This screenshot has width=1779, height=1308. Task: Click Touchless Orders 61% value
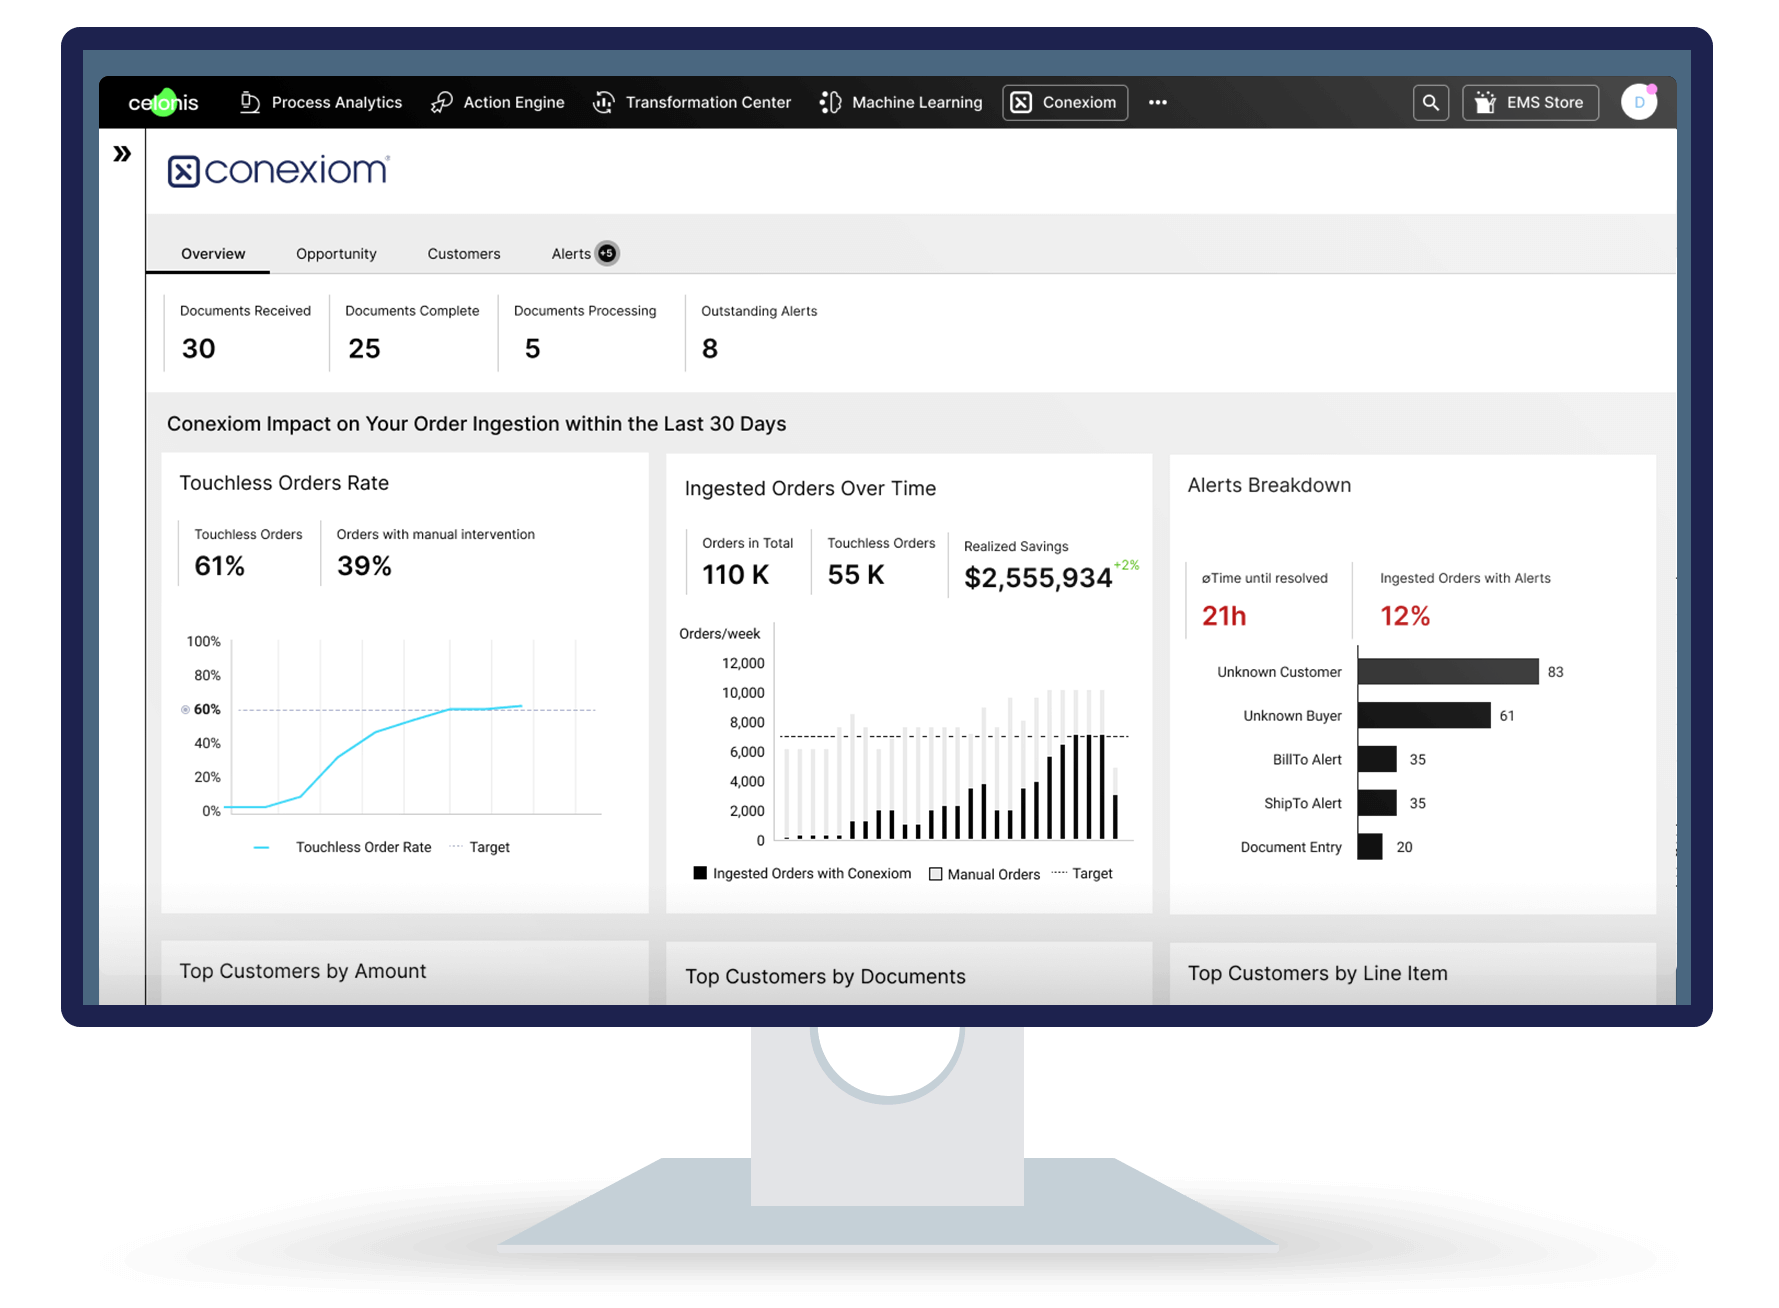(x=220, y=566)
